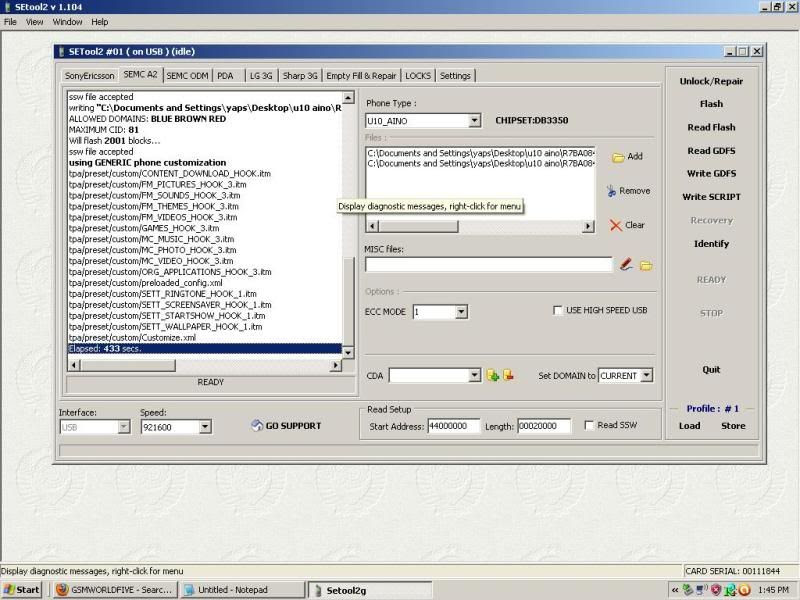Open the LG 3G tab
The height and width of the screenshot is (600, 800).
click(261, 76)
